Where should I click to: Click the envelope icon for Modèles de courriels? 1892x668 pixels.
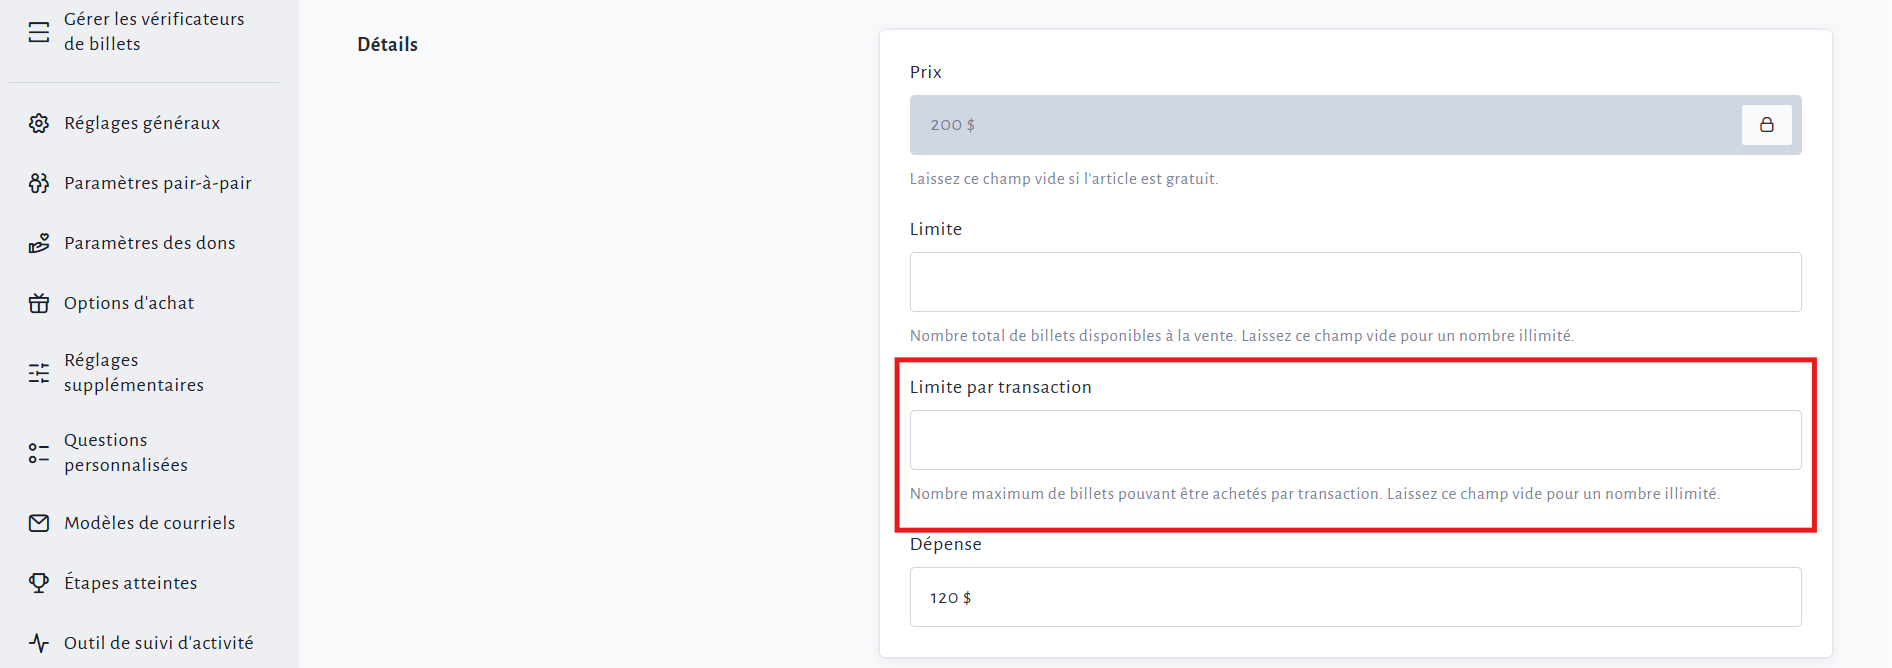(x=39, y=523)
